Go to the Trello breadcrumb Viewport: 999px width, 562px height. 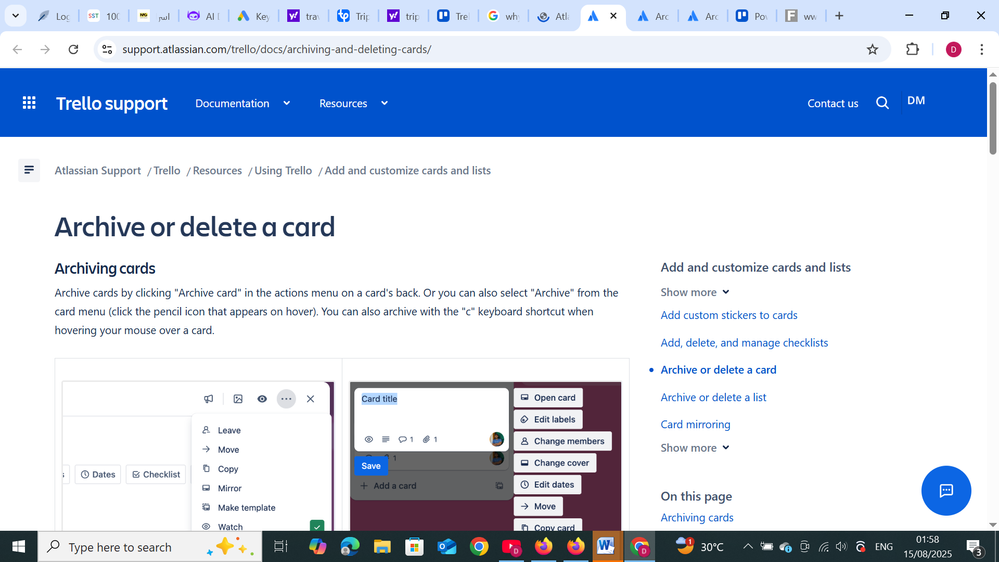(167, 170)
